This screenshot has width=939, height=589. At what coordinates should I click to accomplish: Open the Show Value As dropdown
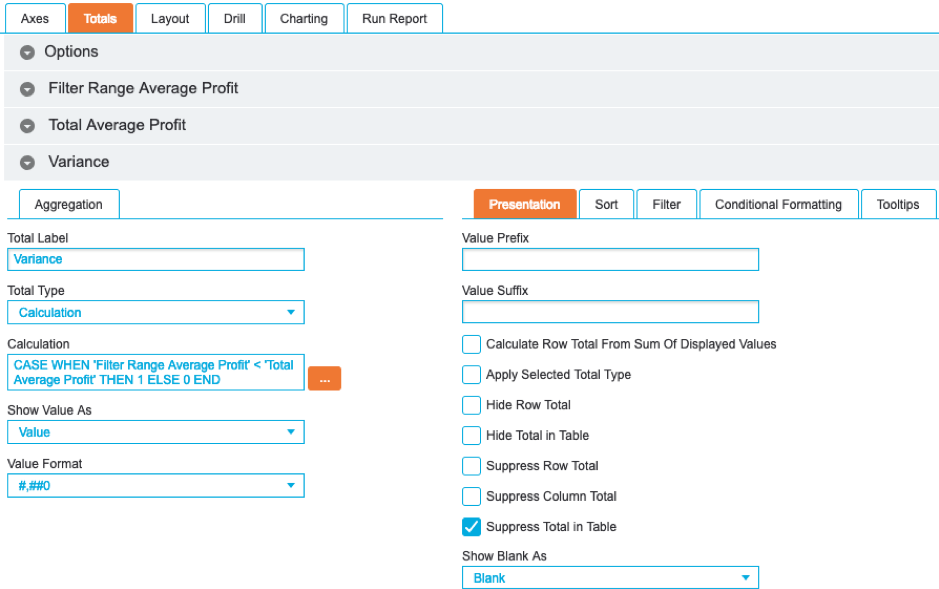pyautogui.click(x=156, y=432)
